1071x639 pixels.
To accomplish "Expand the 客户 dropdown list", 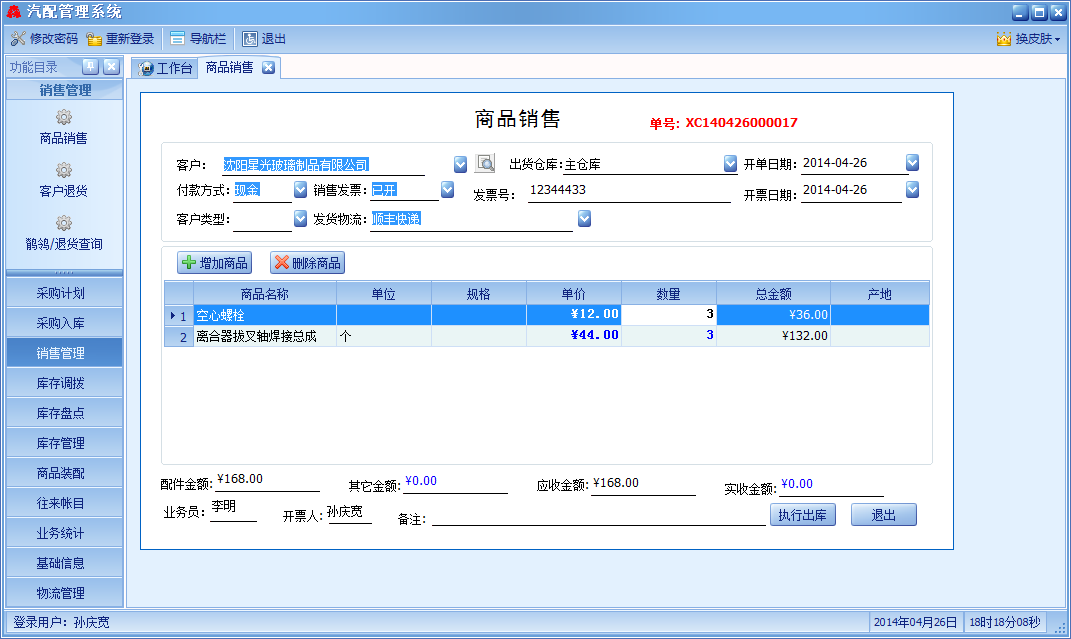I will coord(460,164).
